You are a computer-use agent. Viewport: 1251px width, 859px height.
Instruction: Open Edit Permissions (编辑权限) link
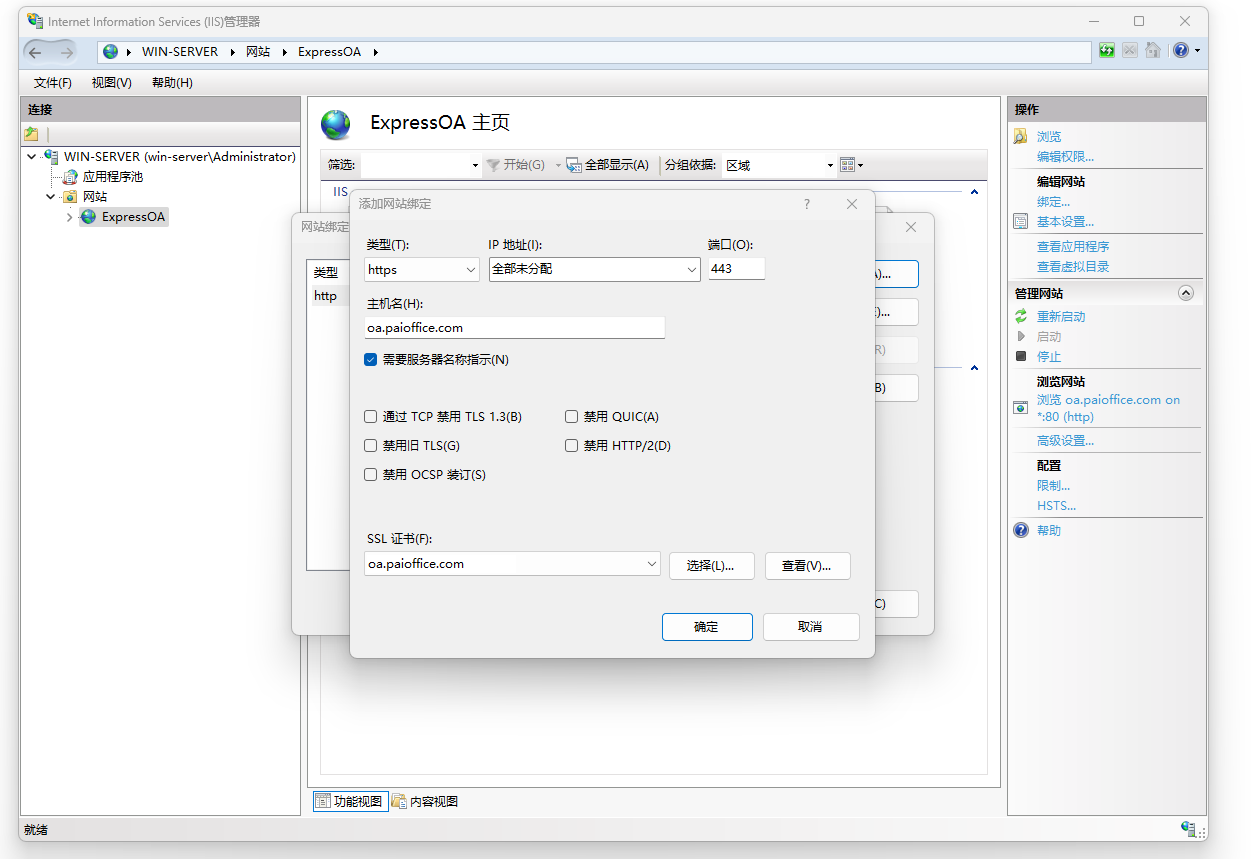click(1065, 156)
